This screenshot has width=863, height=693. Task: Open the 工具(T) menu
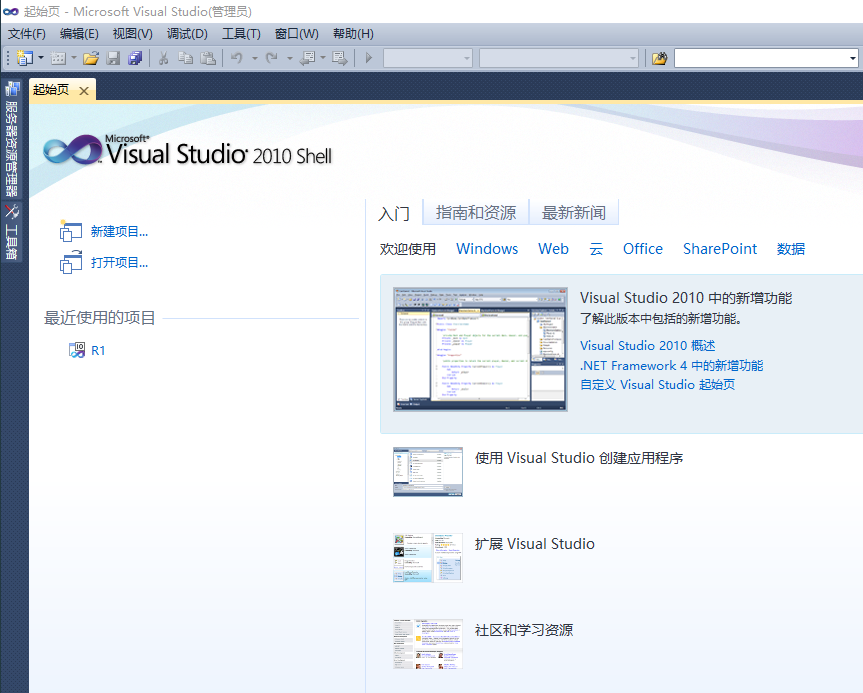click(241, 34)
